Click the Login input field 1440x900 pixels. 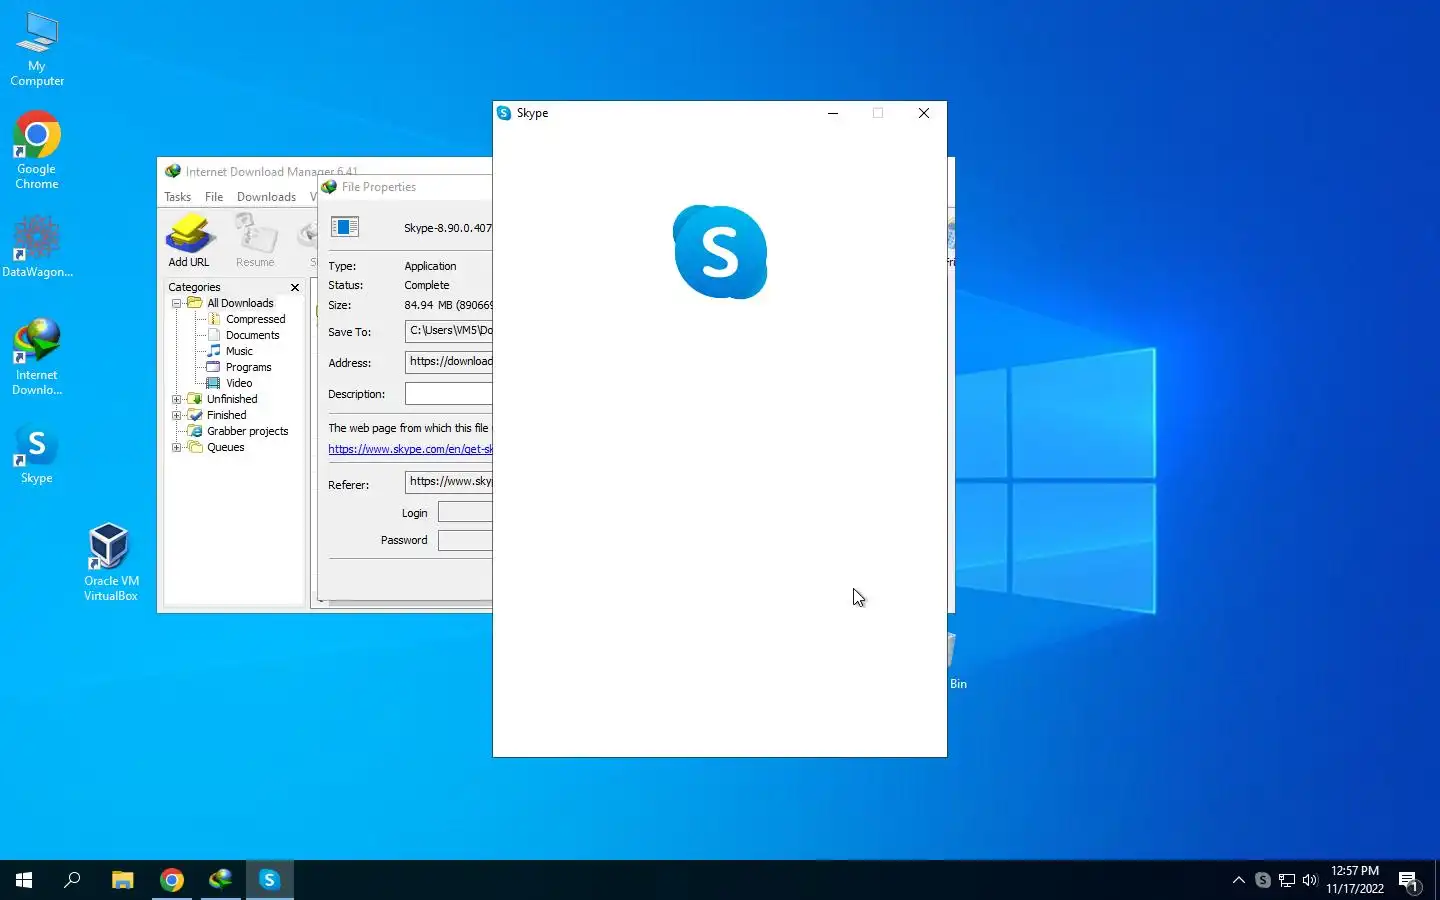click(x=465, y=512)
